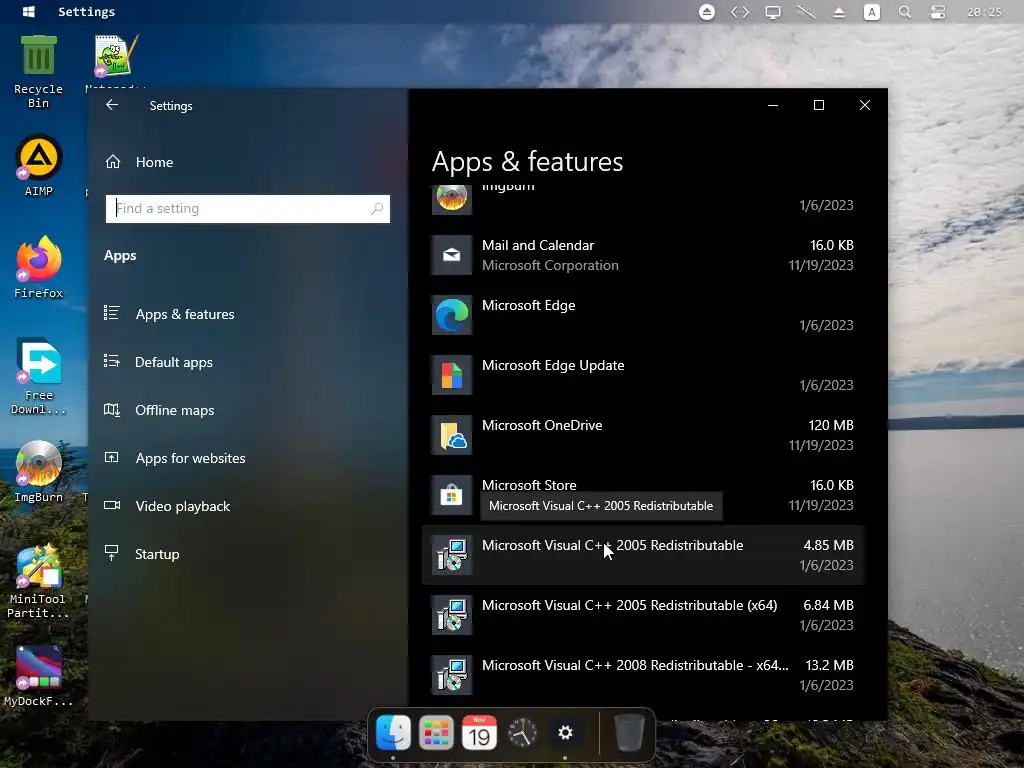
Task: Select MiniTool Partition desktop shortcut
Action: [x=38, y=581]
